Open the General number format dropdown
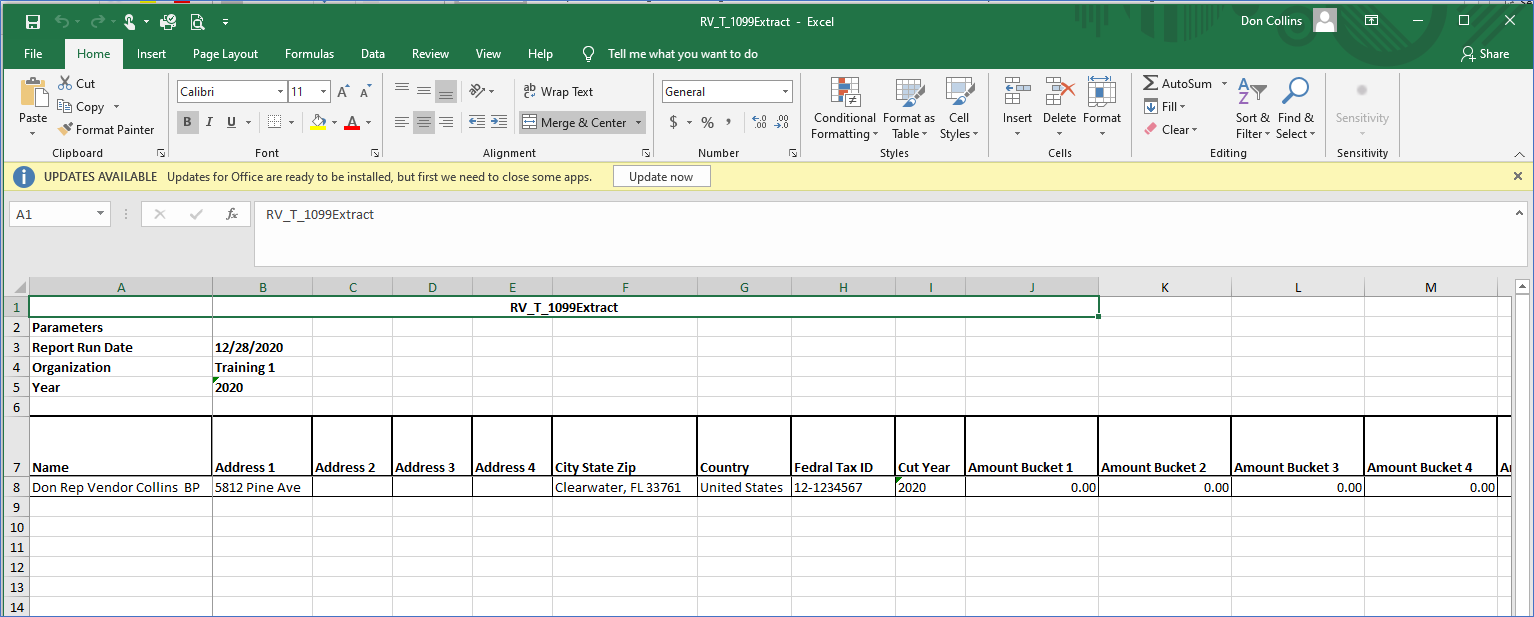The width and height of the screenshot is (1534, 617). (x=785, y=92)
